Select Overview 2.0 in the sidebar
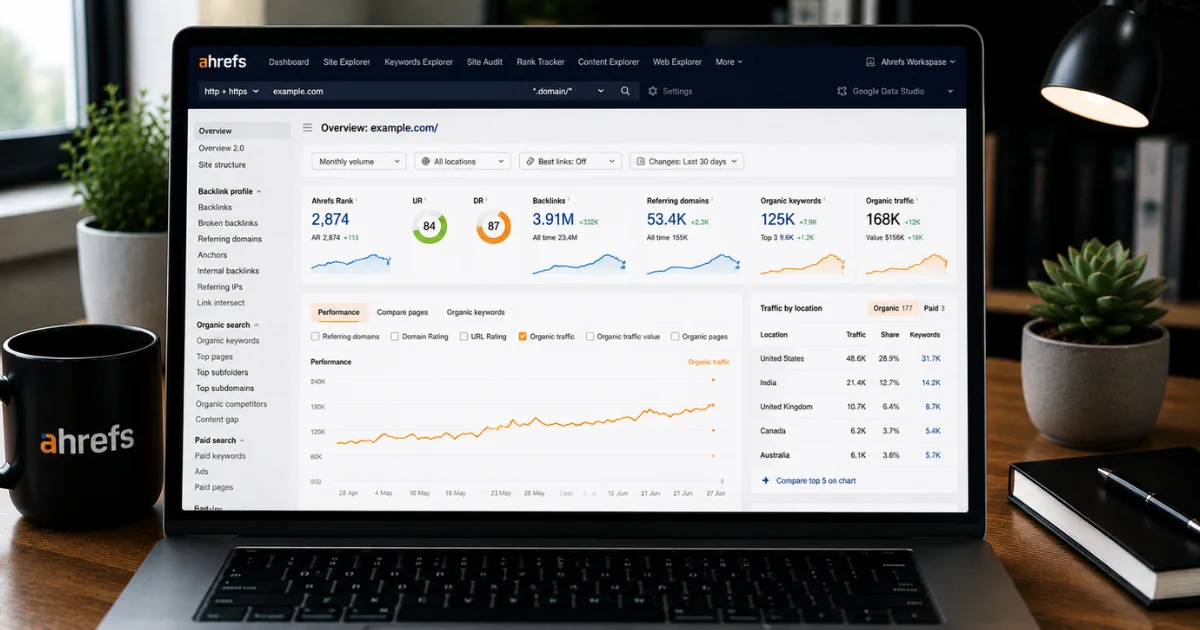 click(221, 148)
